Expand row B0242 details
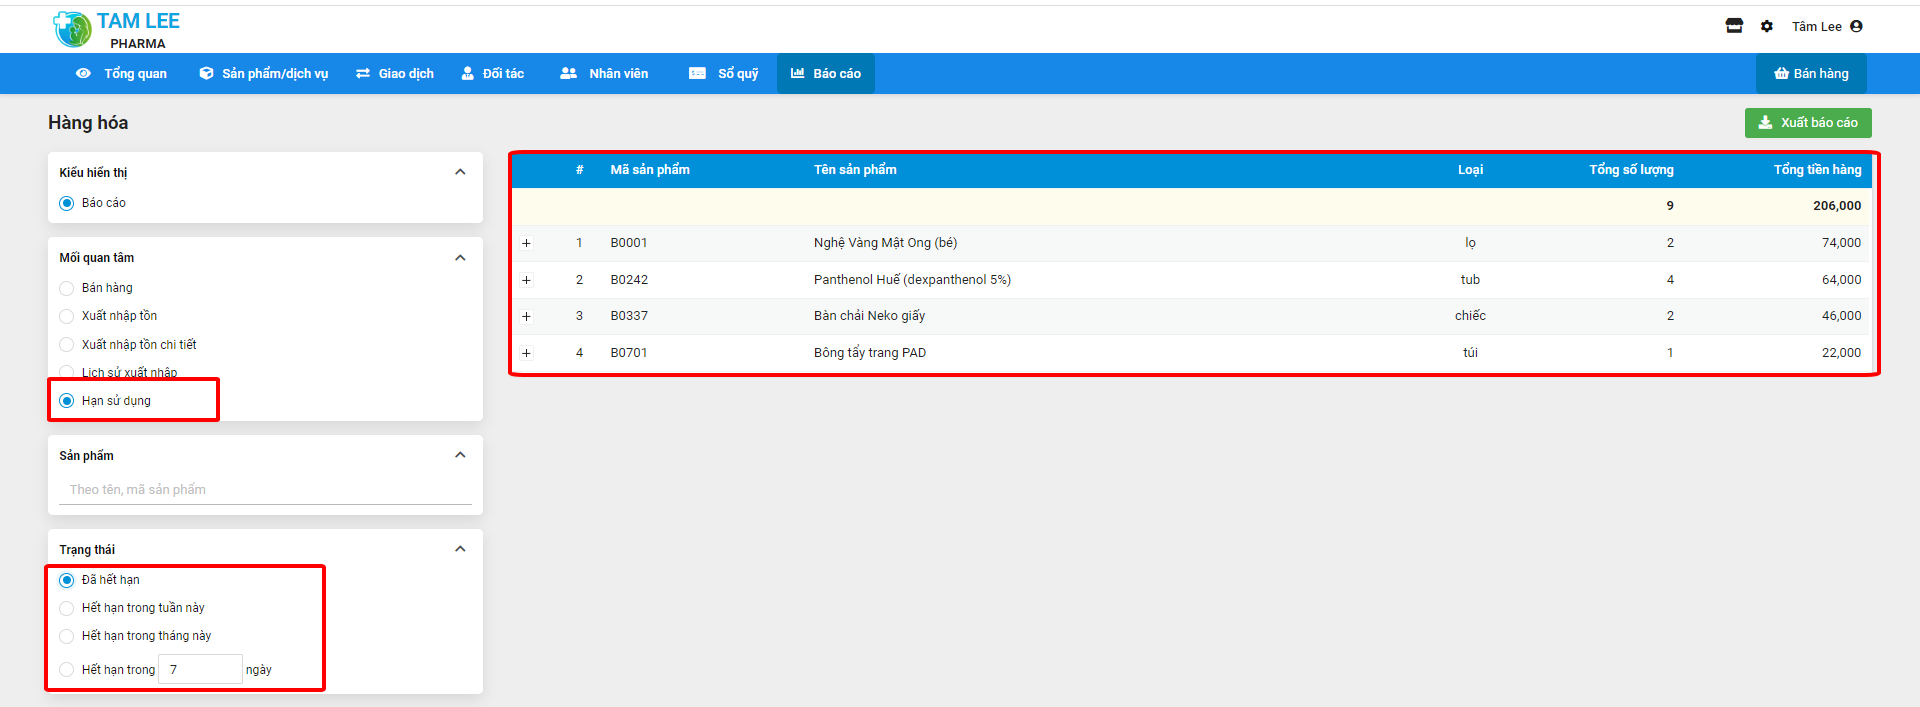 [x=526, y=280]
